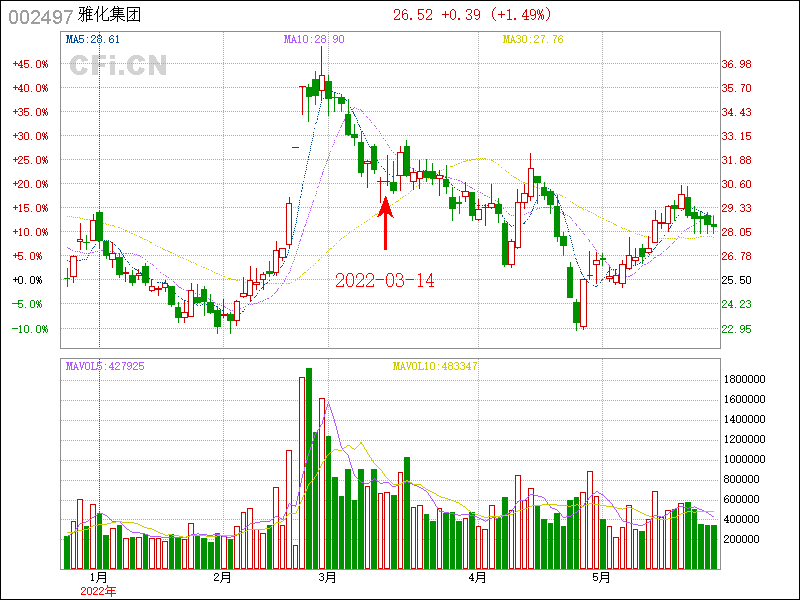Click the 2月 month label
Screen dimensions: 800x600
coord(222,578)
